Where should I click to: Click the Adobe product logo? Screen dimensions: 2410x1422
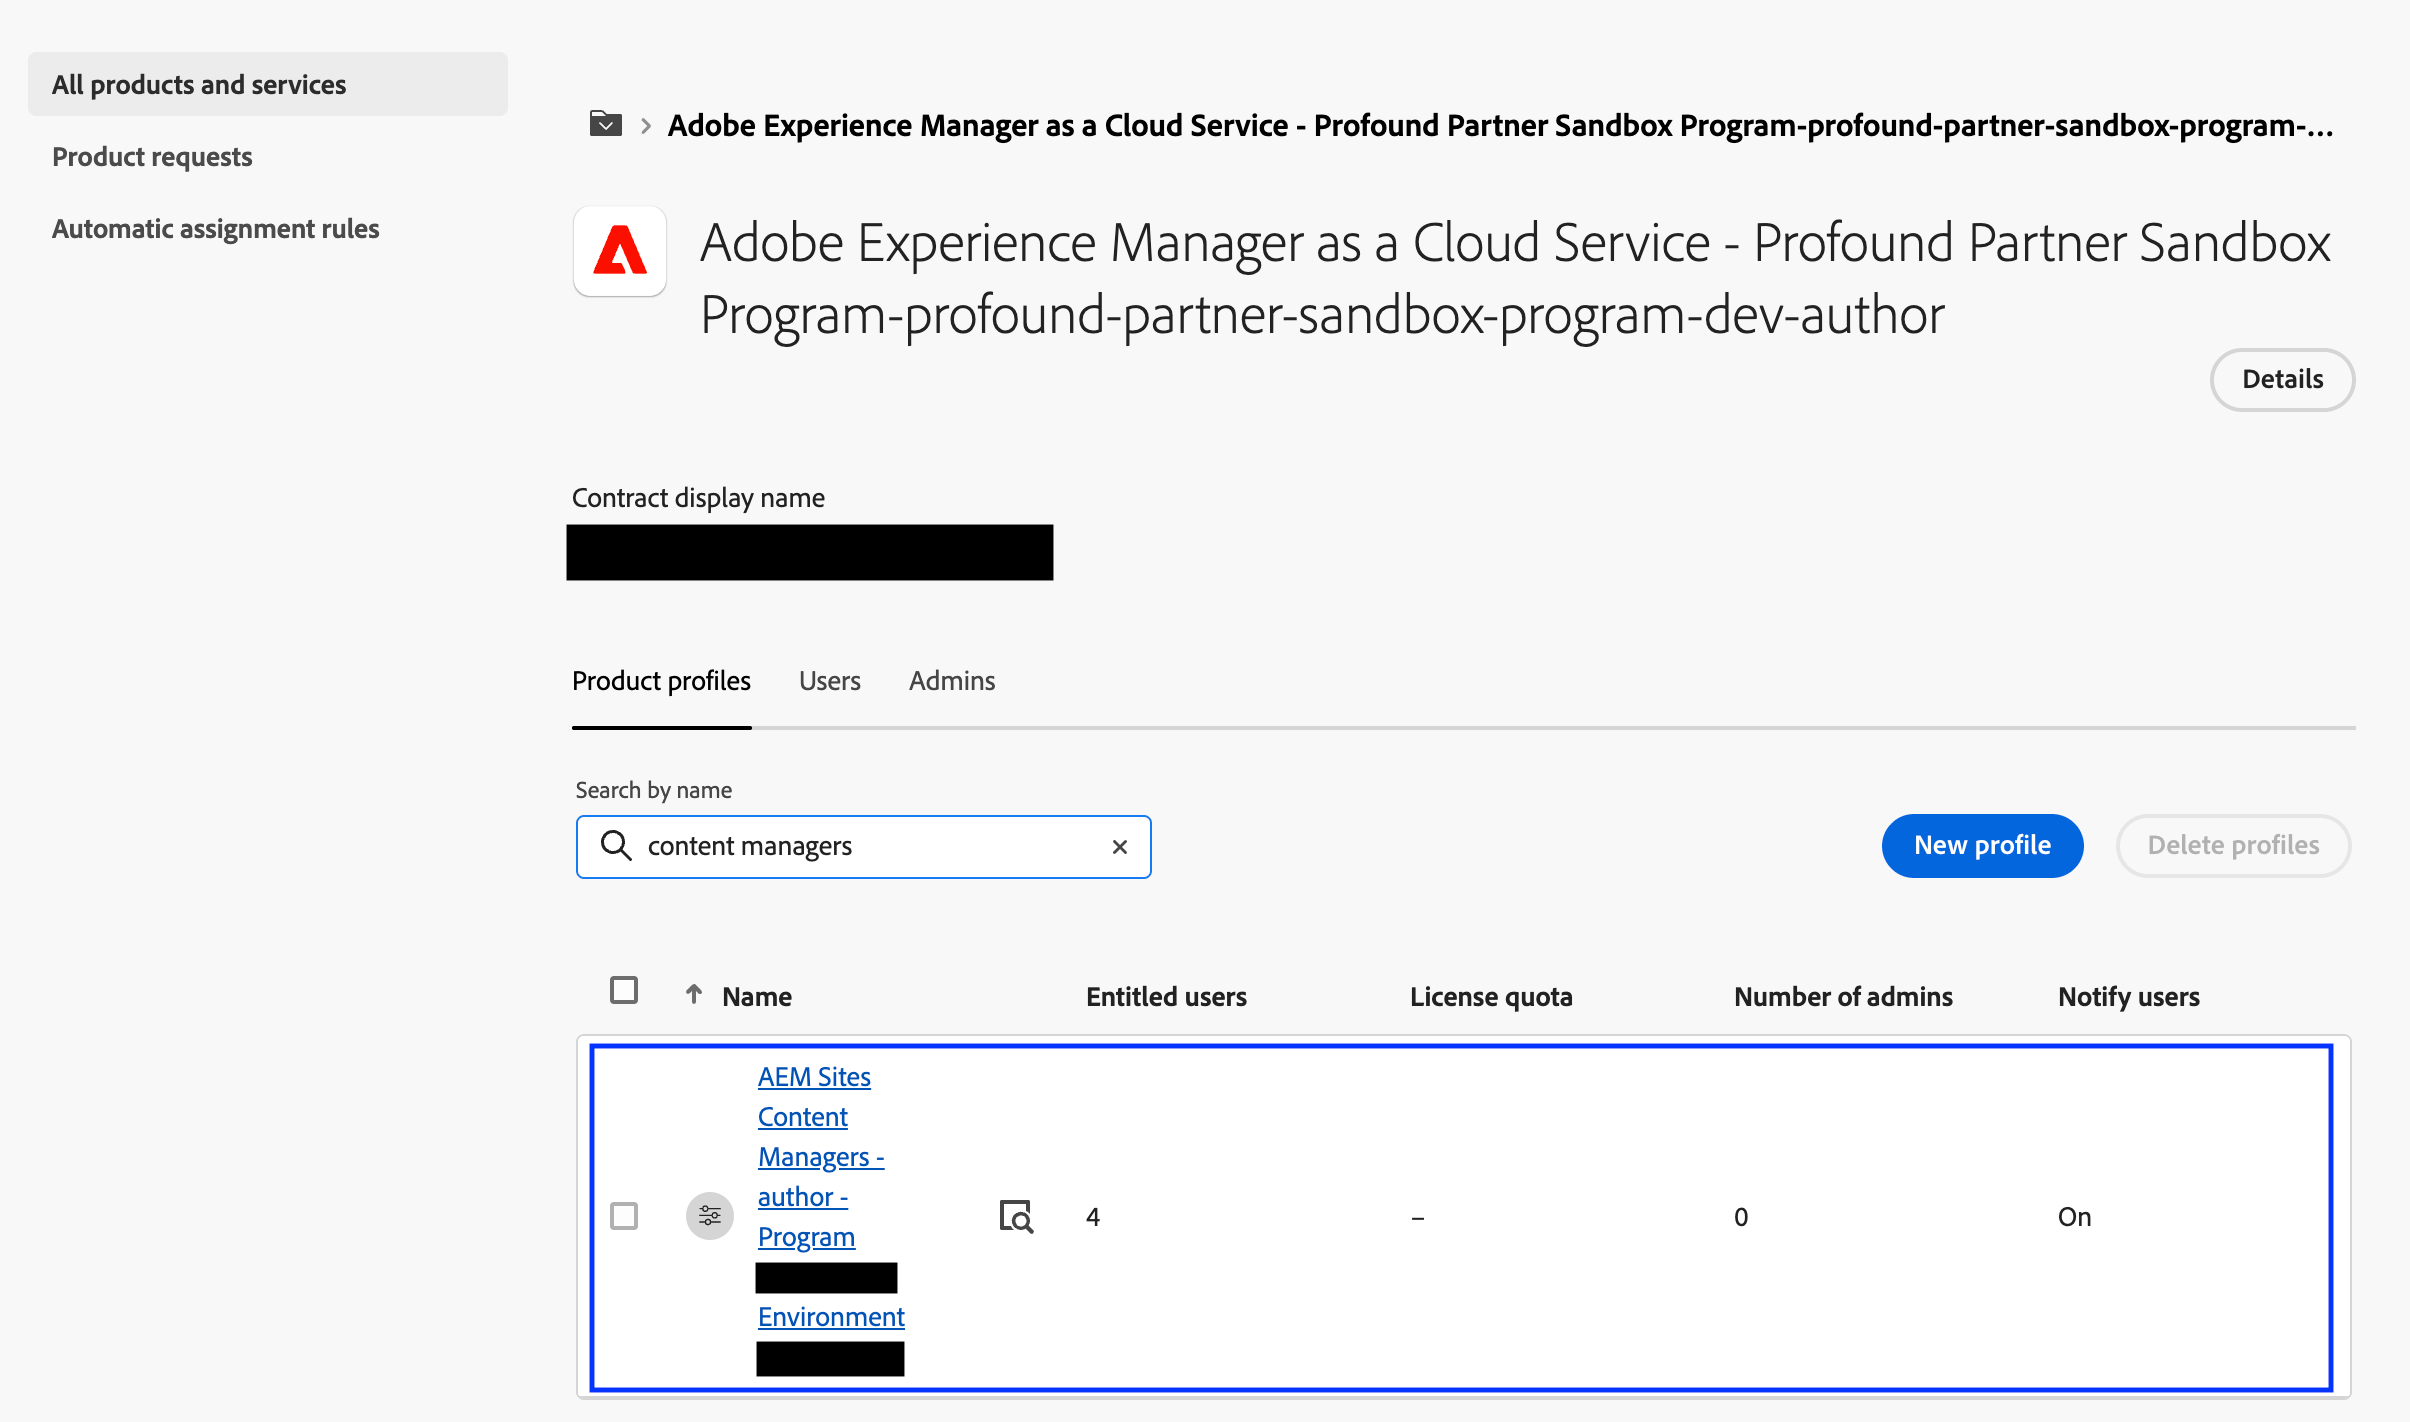pos(620,251)
